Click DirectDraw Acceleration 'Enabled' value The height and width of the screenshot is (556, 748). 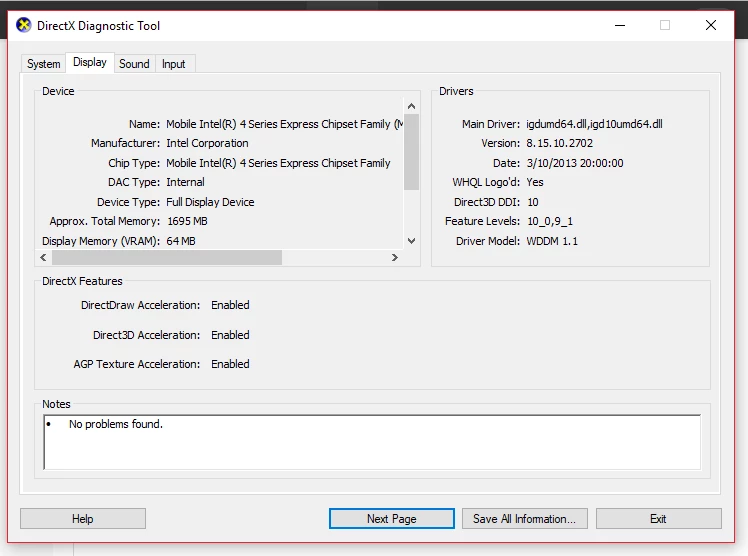tap(230, 305)
